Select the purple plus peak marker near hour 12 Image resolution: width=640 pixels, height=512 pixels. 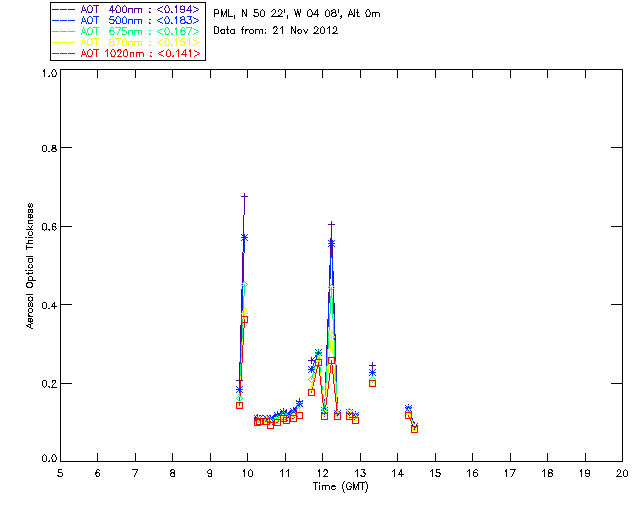click(x=331, y=224)
